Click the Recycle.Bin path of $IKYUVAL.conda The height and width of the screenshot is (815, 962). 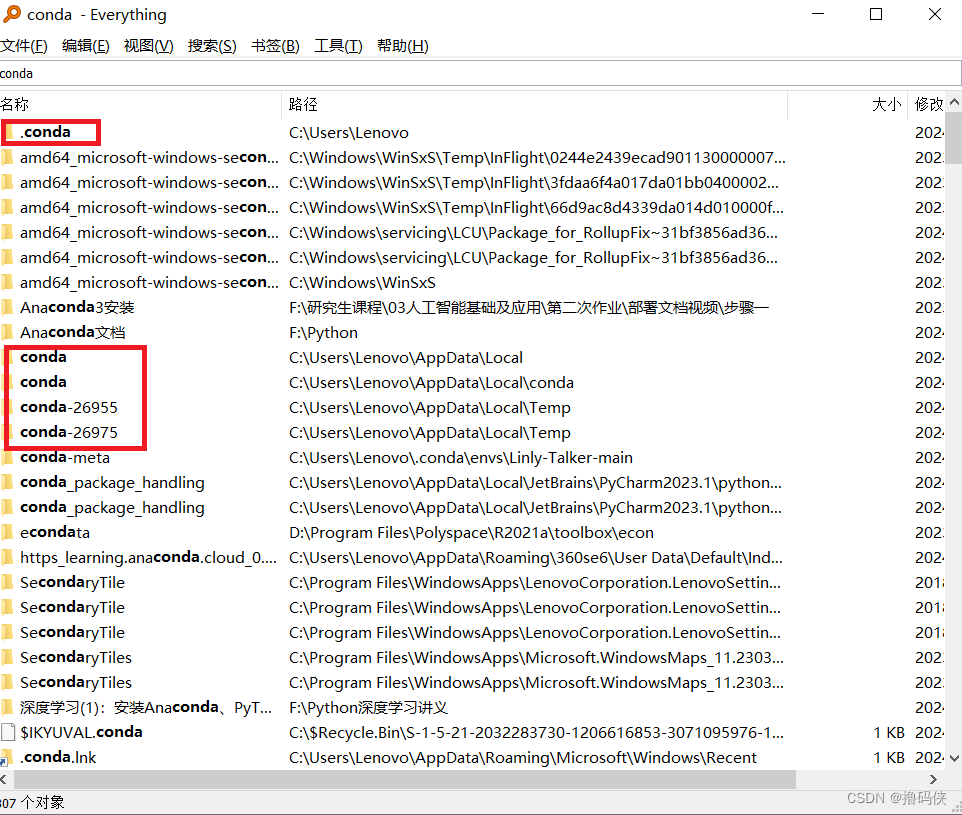pos(536,733)
